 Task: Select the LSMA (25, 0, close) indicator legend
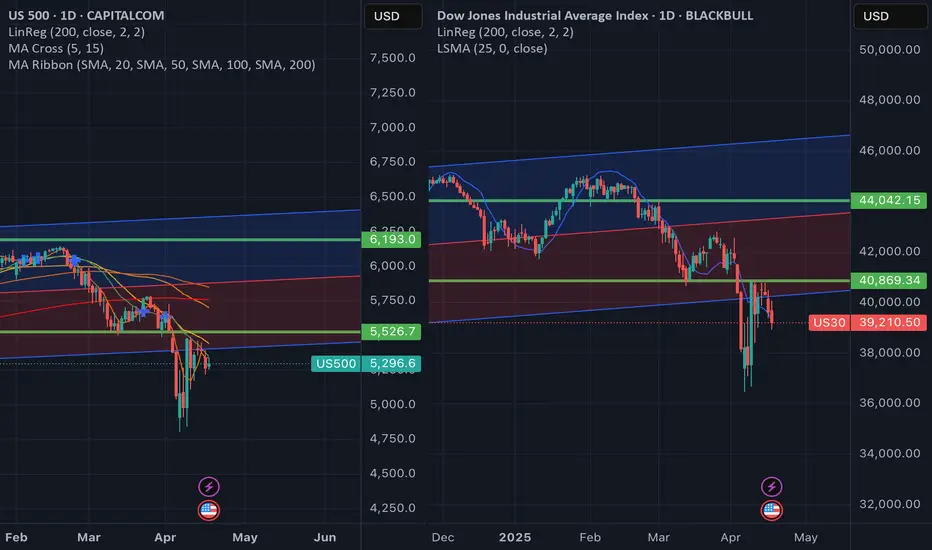[492, 49]
